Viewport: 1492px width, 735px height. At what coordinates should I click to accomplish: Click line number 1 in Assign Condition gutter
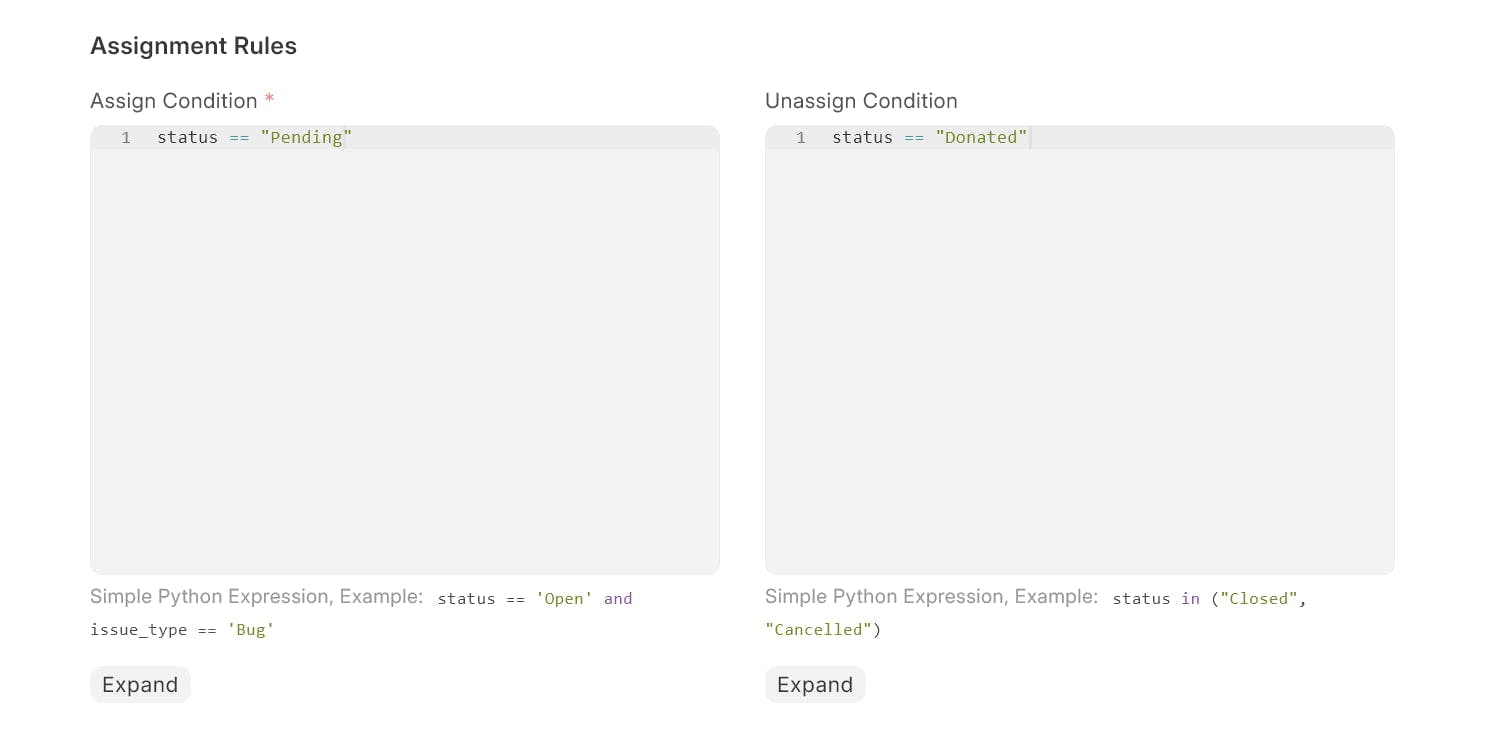click(x=125, y=137)
